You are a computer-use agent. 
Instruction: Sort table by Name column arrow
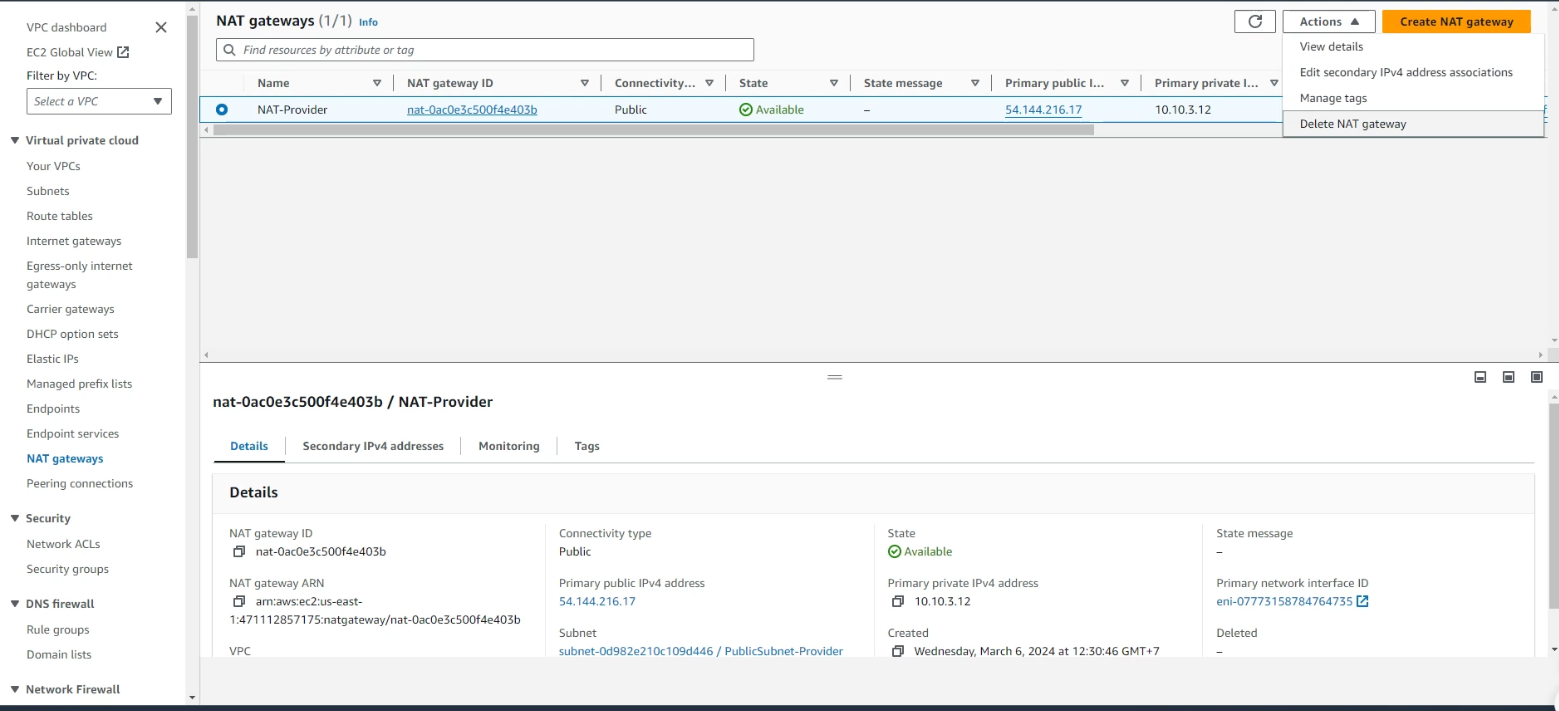(377, 83)
